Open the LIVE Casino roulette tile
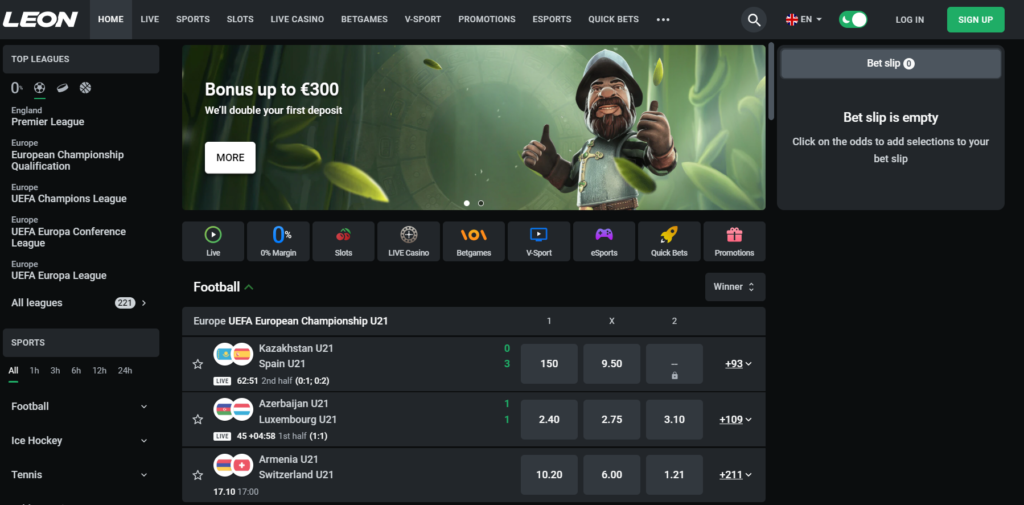Image resolution: width=1024 pixels, height=505 pixels. [x=409, y=241]
